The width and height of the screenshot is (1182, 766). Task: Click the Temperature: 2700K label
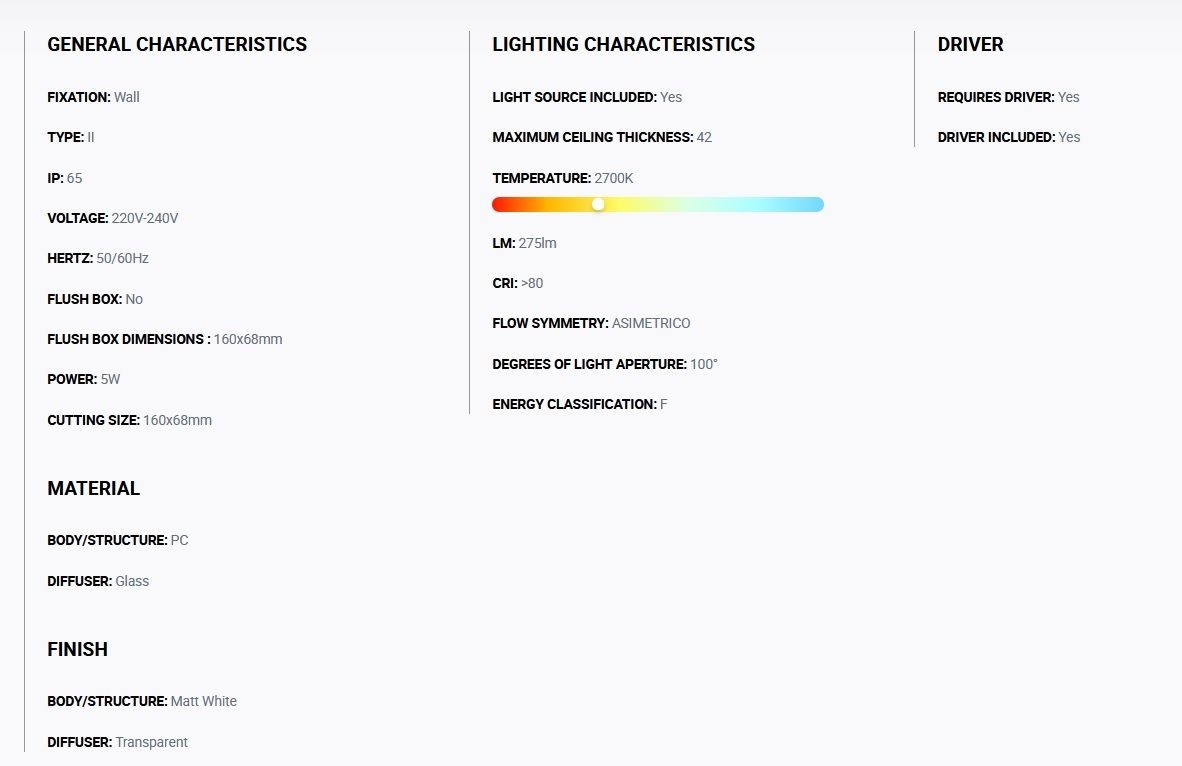click(563, 179)
